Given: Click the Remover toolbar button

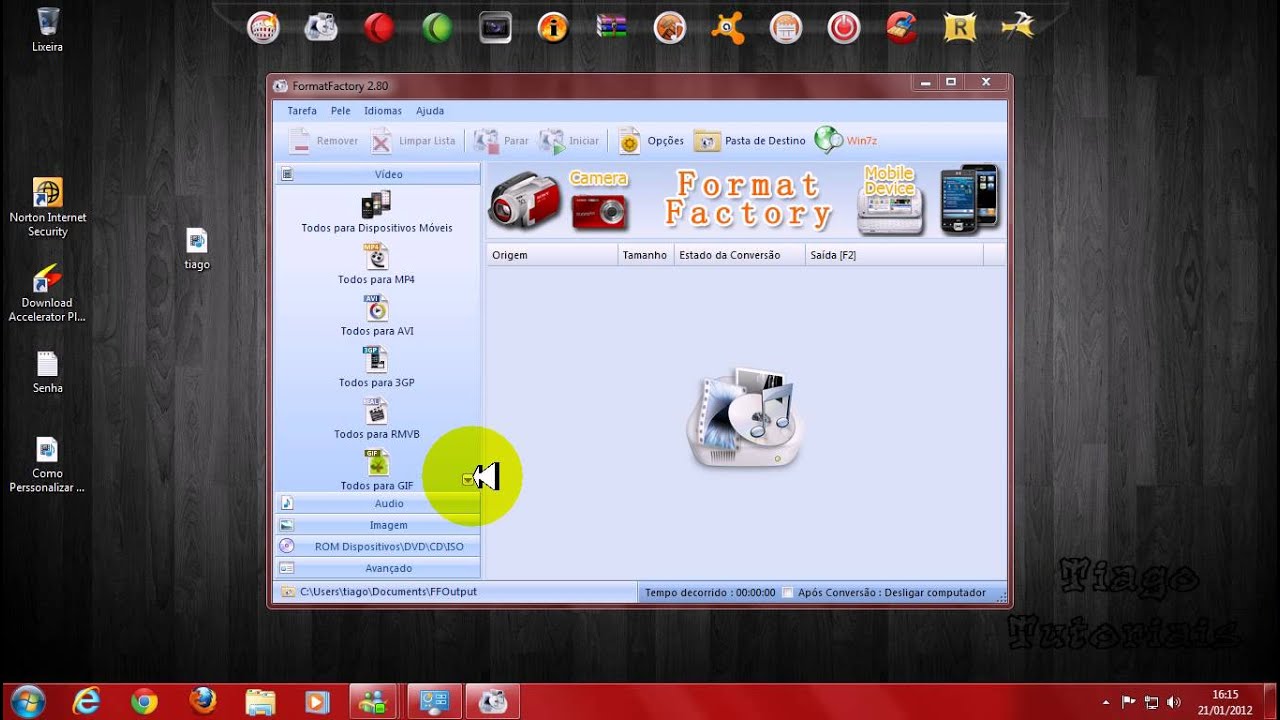Looking at the screenshot, I should point(323,141).
